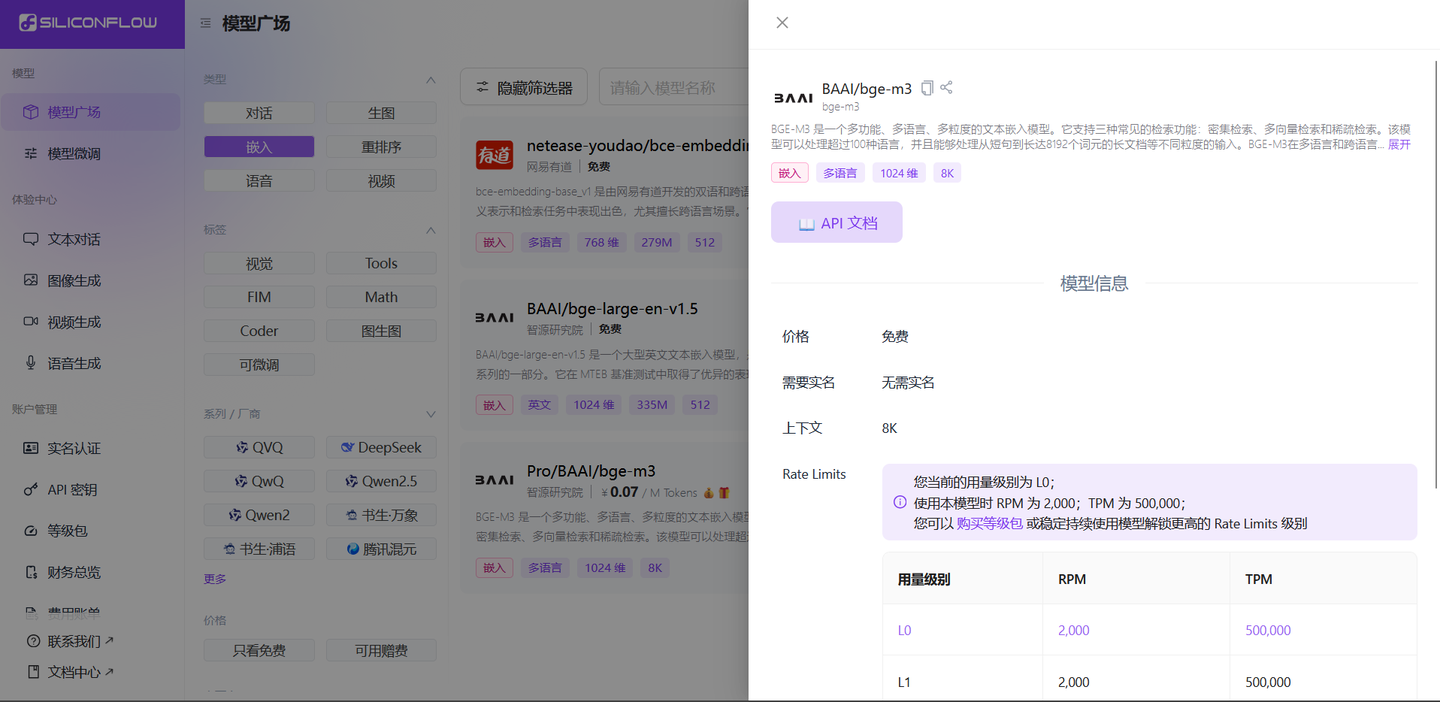
Task: Open the API 文档 button
Action: pyautogui.click(x=837, y=222)
